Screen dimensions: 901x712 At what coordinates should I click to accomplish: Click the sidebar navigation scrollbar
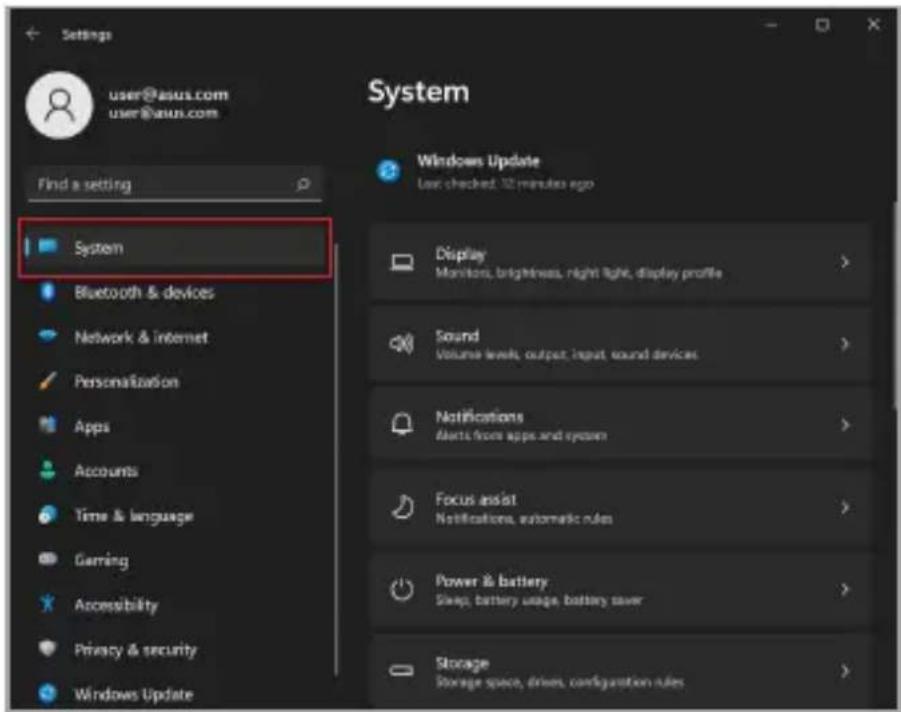pos(336,460)
